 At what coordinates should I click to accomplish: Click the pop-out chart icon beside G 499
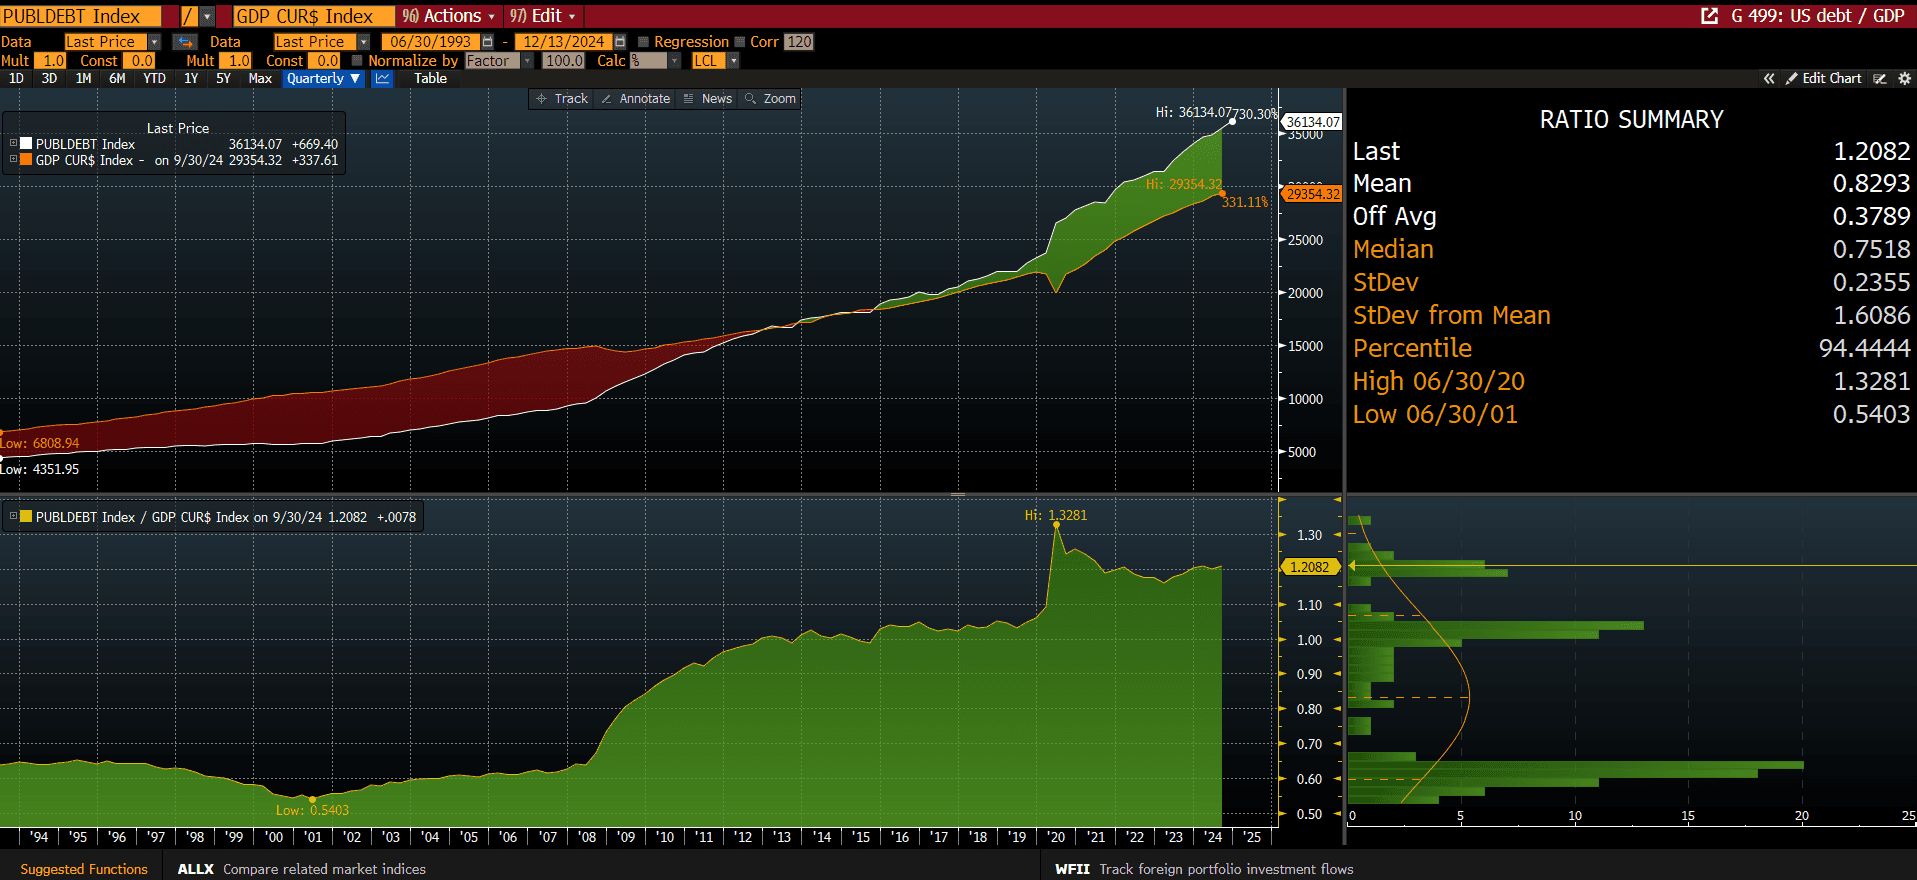click(1709, 16)
